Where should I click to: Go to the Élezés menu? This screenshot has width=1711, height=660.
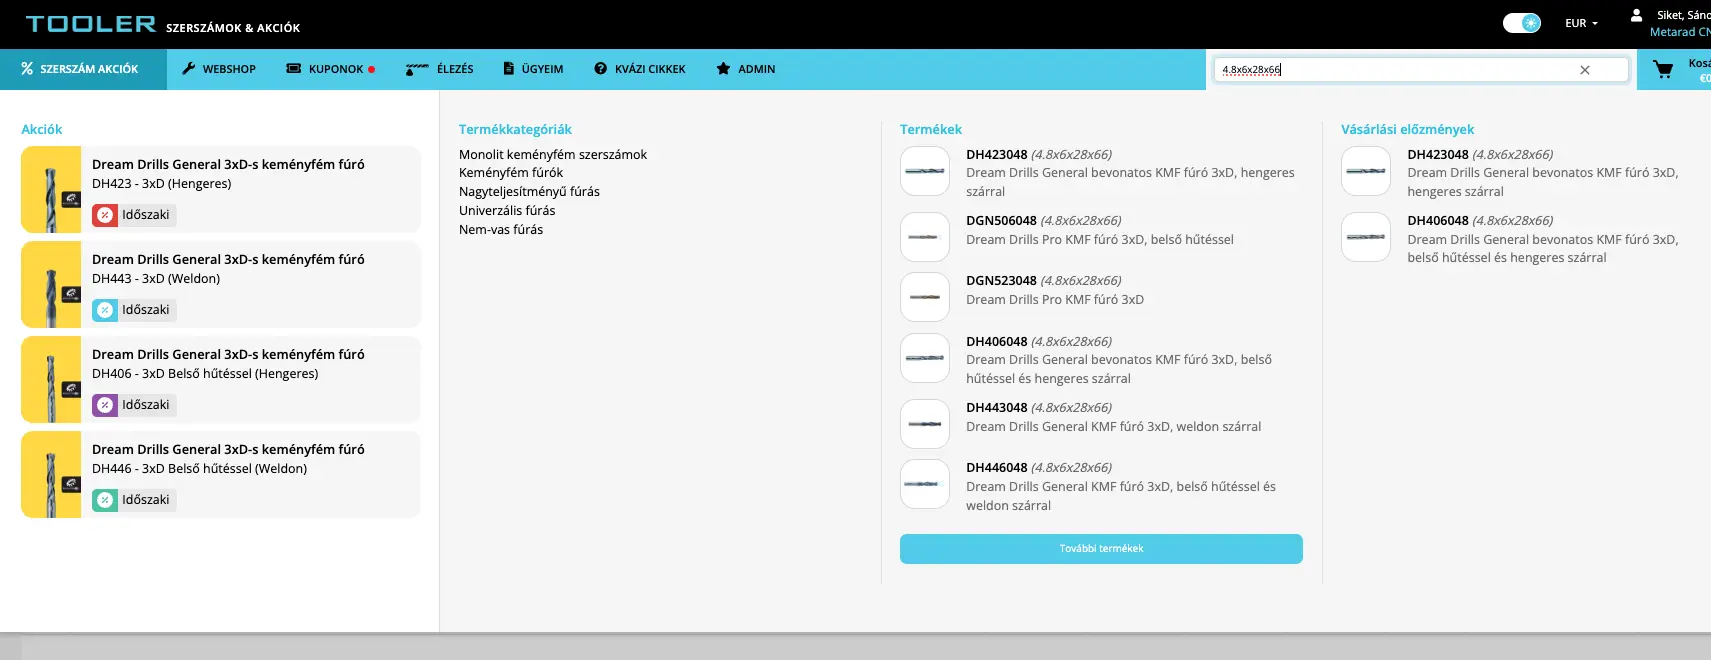(x=440, y=69)
